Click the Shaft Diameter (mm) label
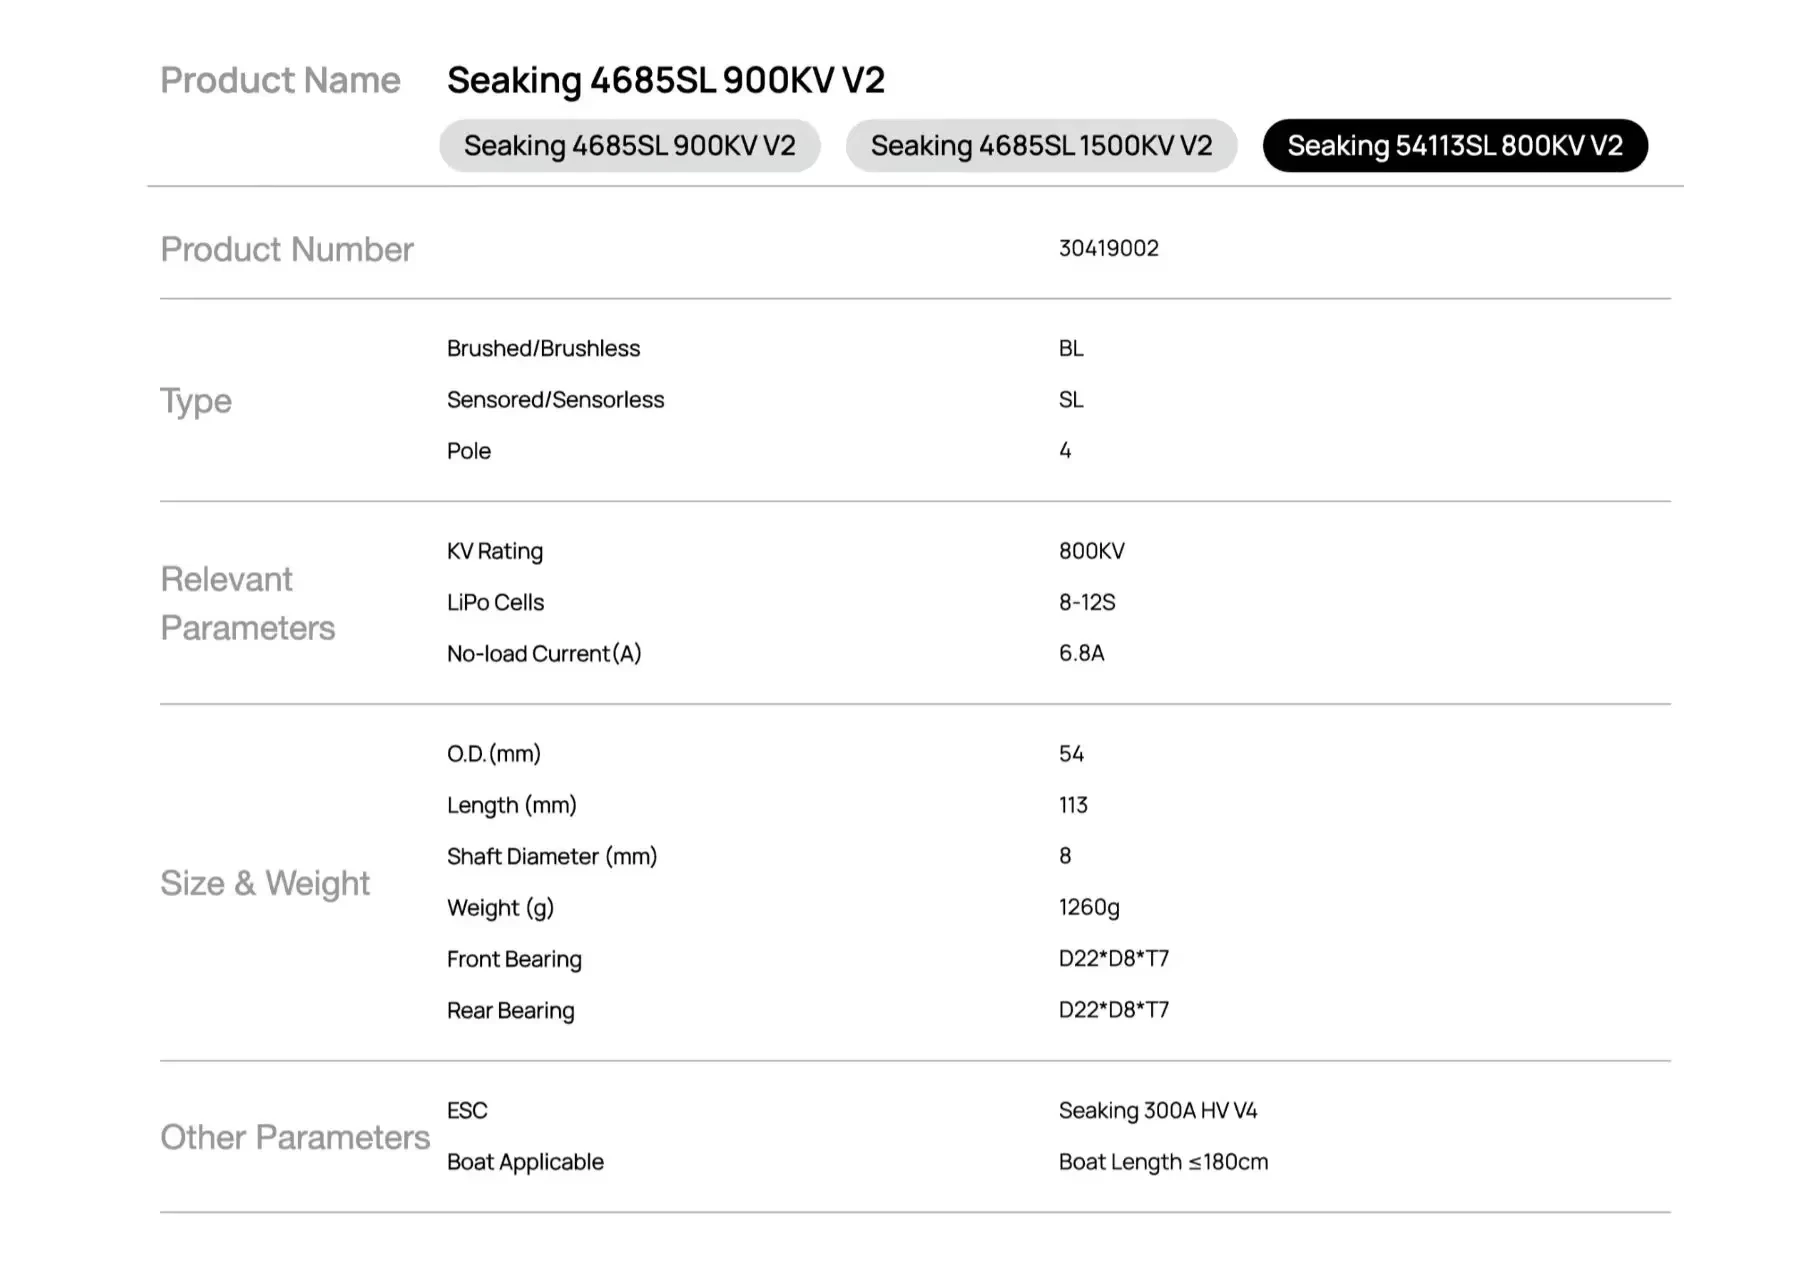 tap(551, 856)
